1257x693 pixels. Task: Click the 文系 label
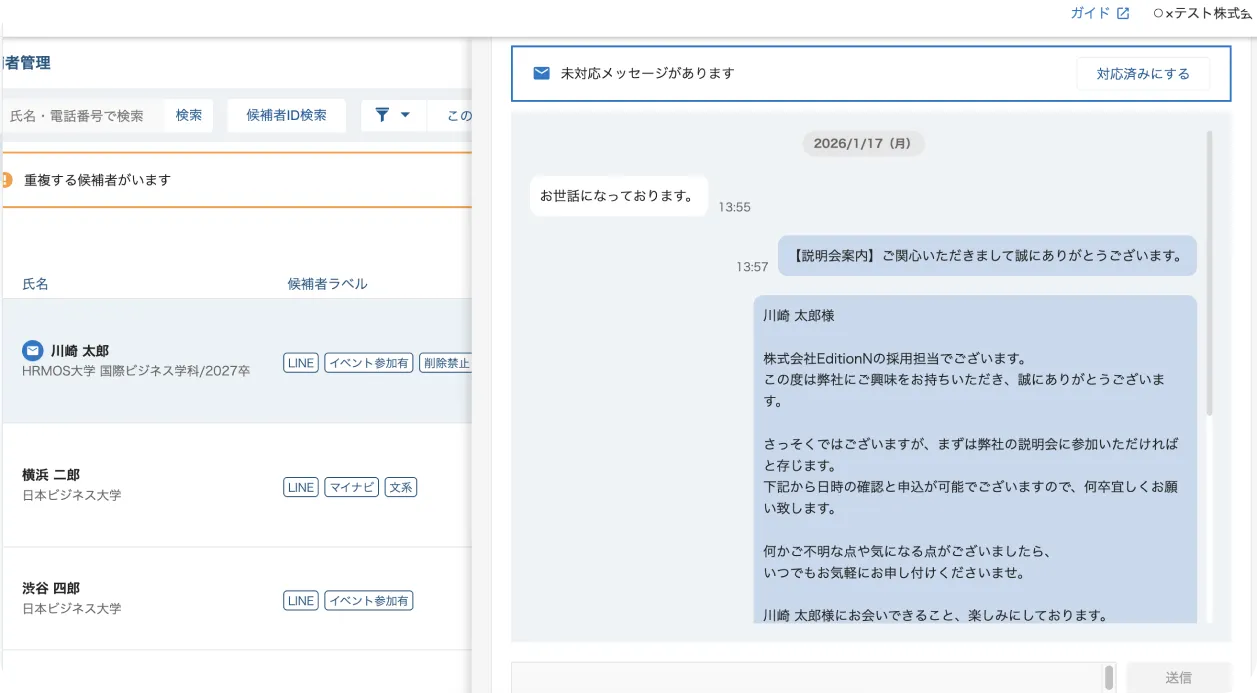[401, 487]
